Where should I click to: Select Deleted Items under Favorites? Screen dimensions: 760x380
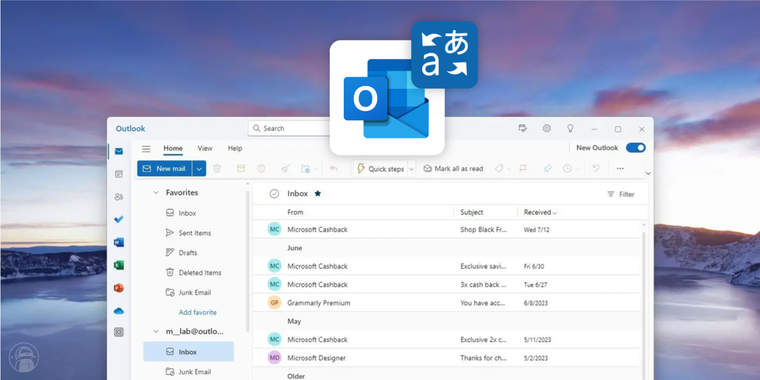(200, 272)
